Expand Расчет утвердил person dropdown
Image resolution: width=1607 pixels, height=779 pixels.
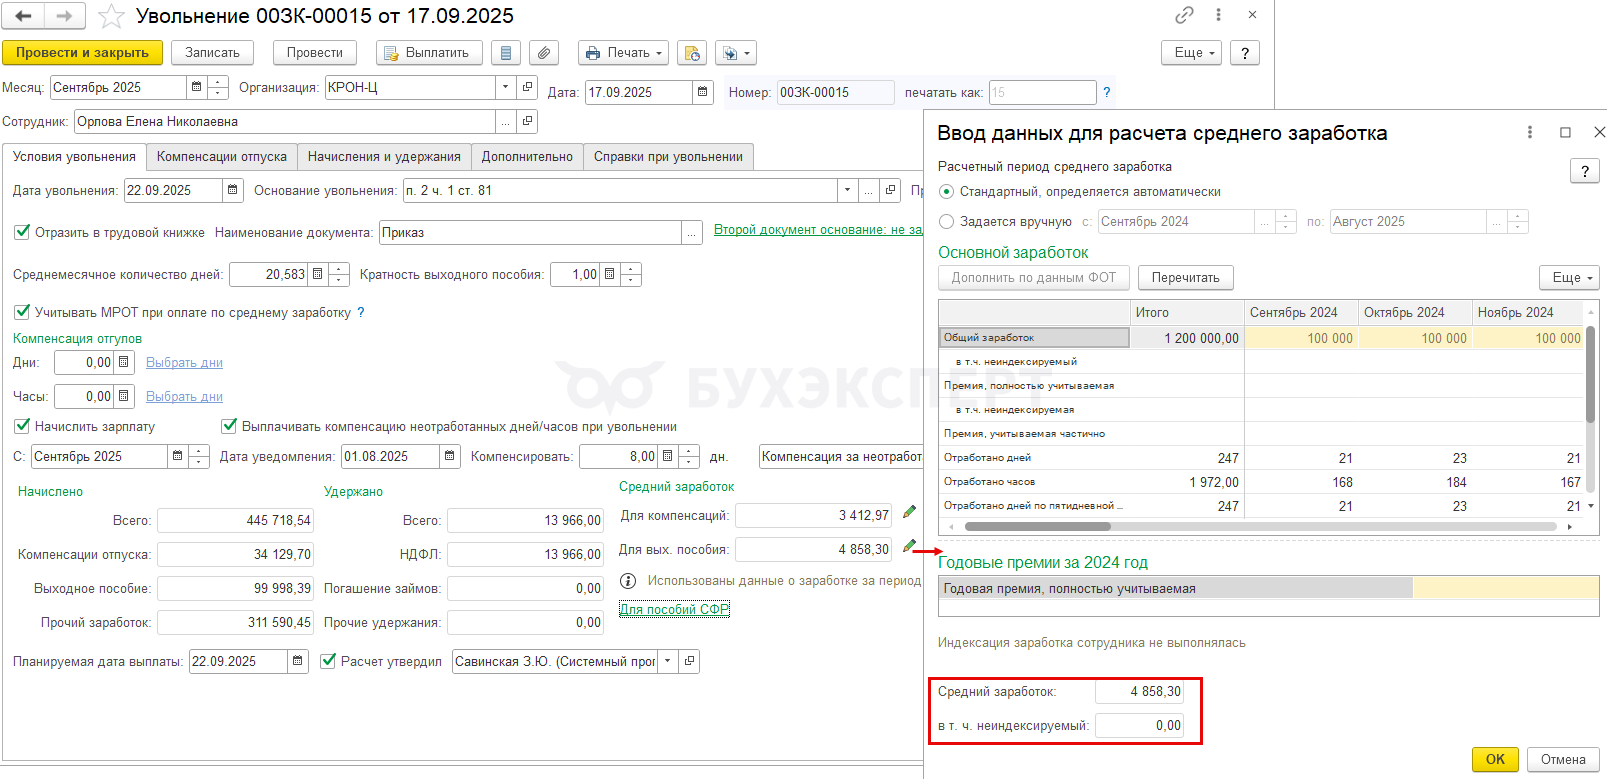668,661
